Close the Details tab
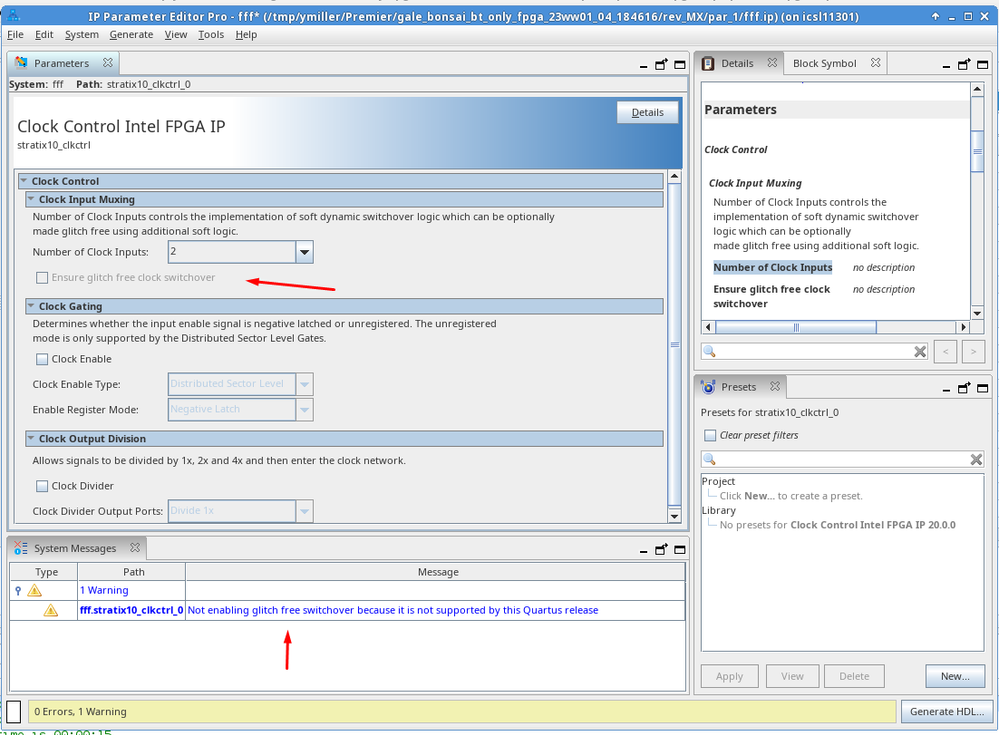 (772, 62)
